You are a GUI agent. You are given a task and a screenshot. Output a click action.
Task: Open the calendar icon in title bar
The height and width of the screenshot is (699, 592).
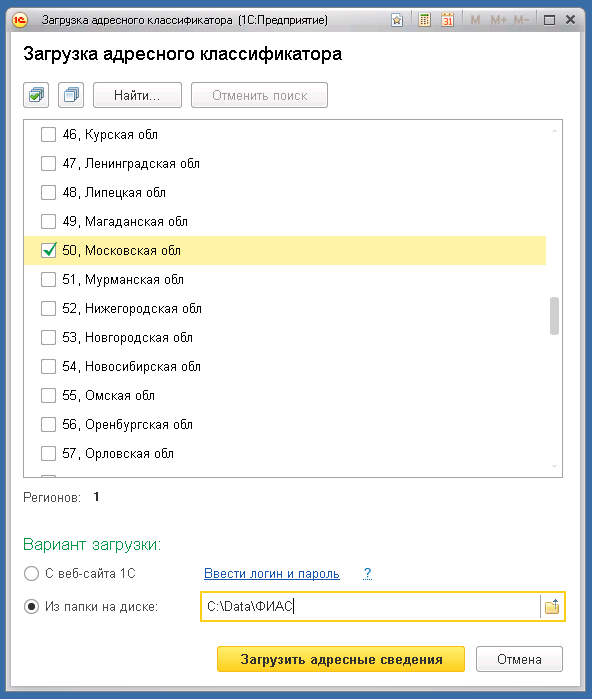coord(447,20)
